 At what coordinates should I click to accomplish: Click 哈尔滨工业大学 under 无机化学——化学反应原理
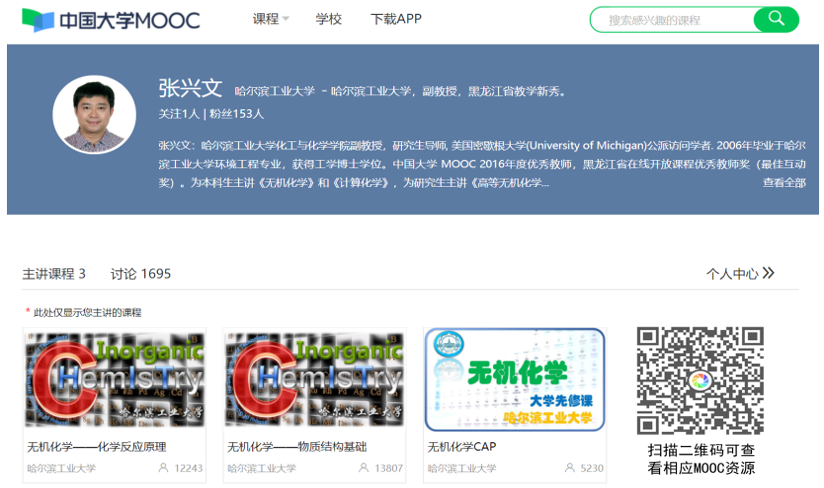click(61, 468)
